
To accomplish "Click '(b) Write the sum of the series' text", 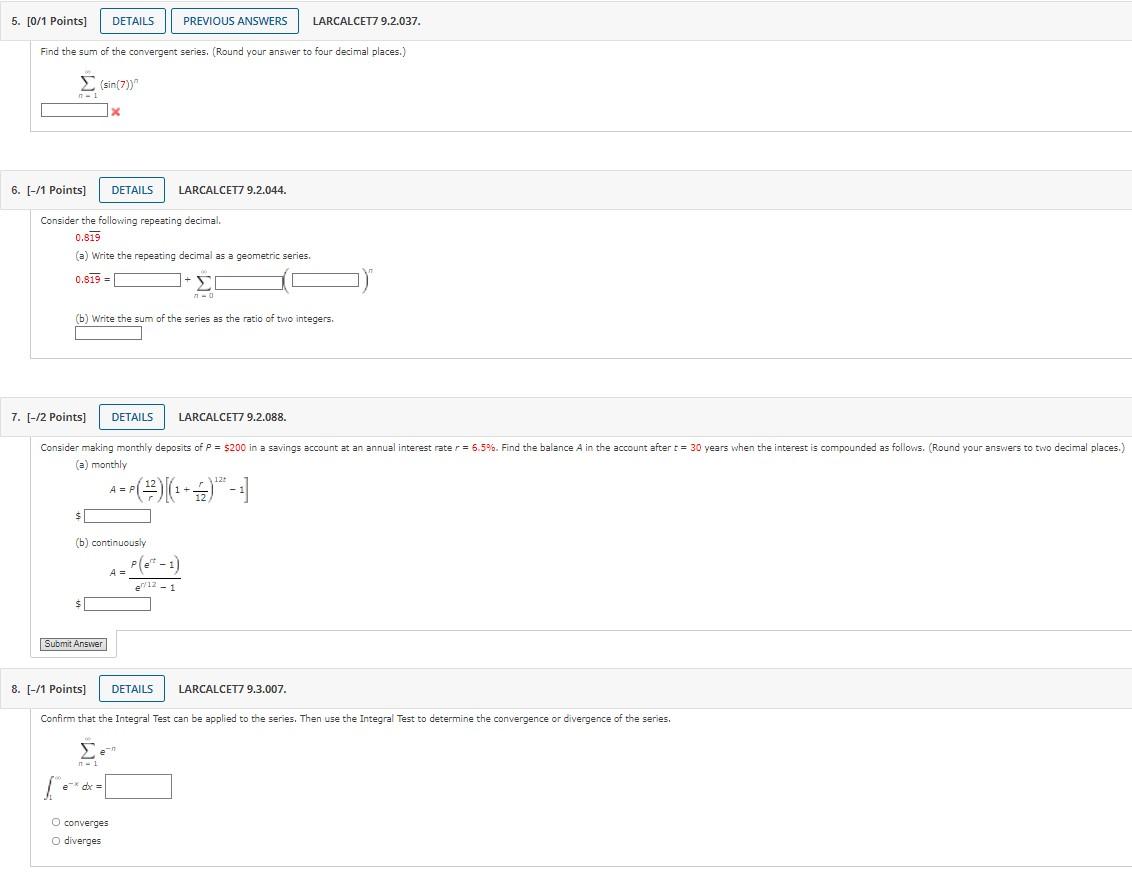I will coord(204,318).
